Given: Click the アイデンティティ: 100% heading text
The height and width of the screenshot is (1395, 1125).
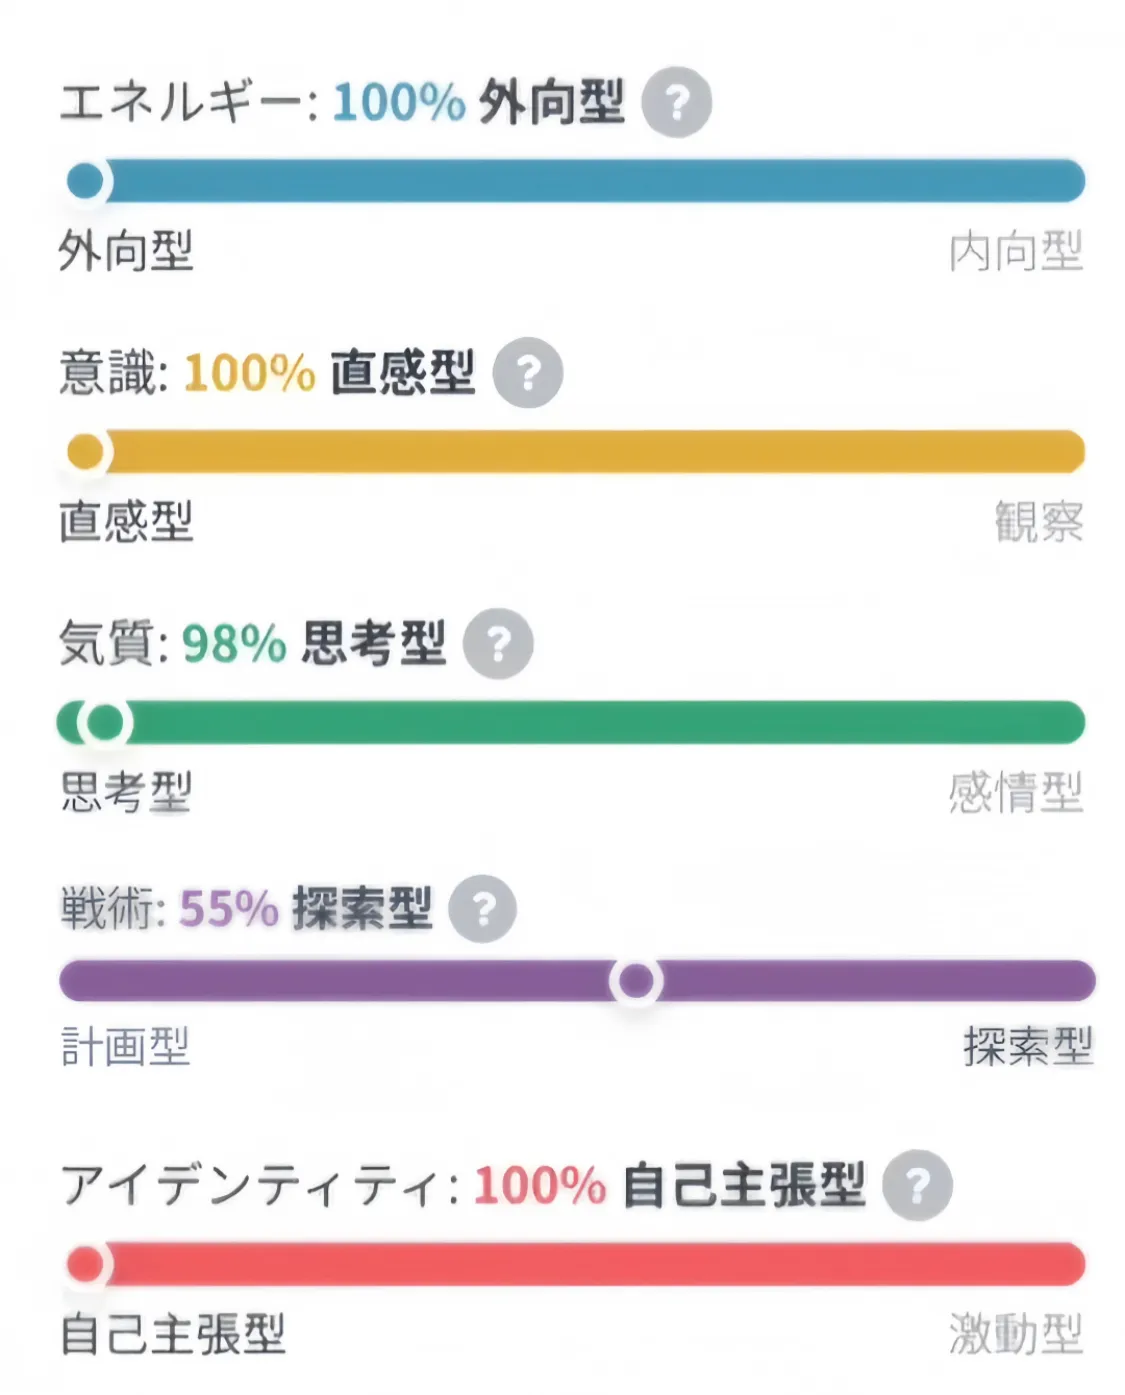Looking at the screenshot, I should point(333,1186).
